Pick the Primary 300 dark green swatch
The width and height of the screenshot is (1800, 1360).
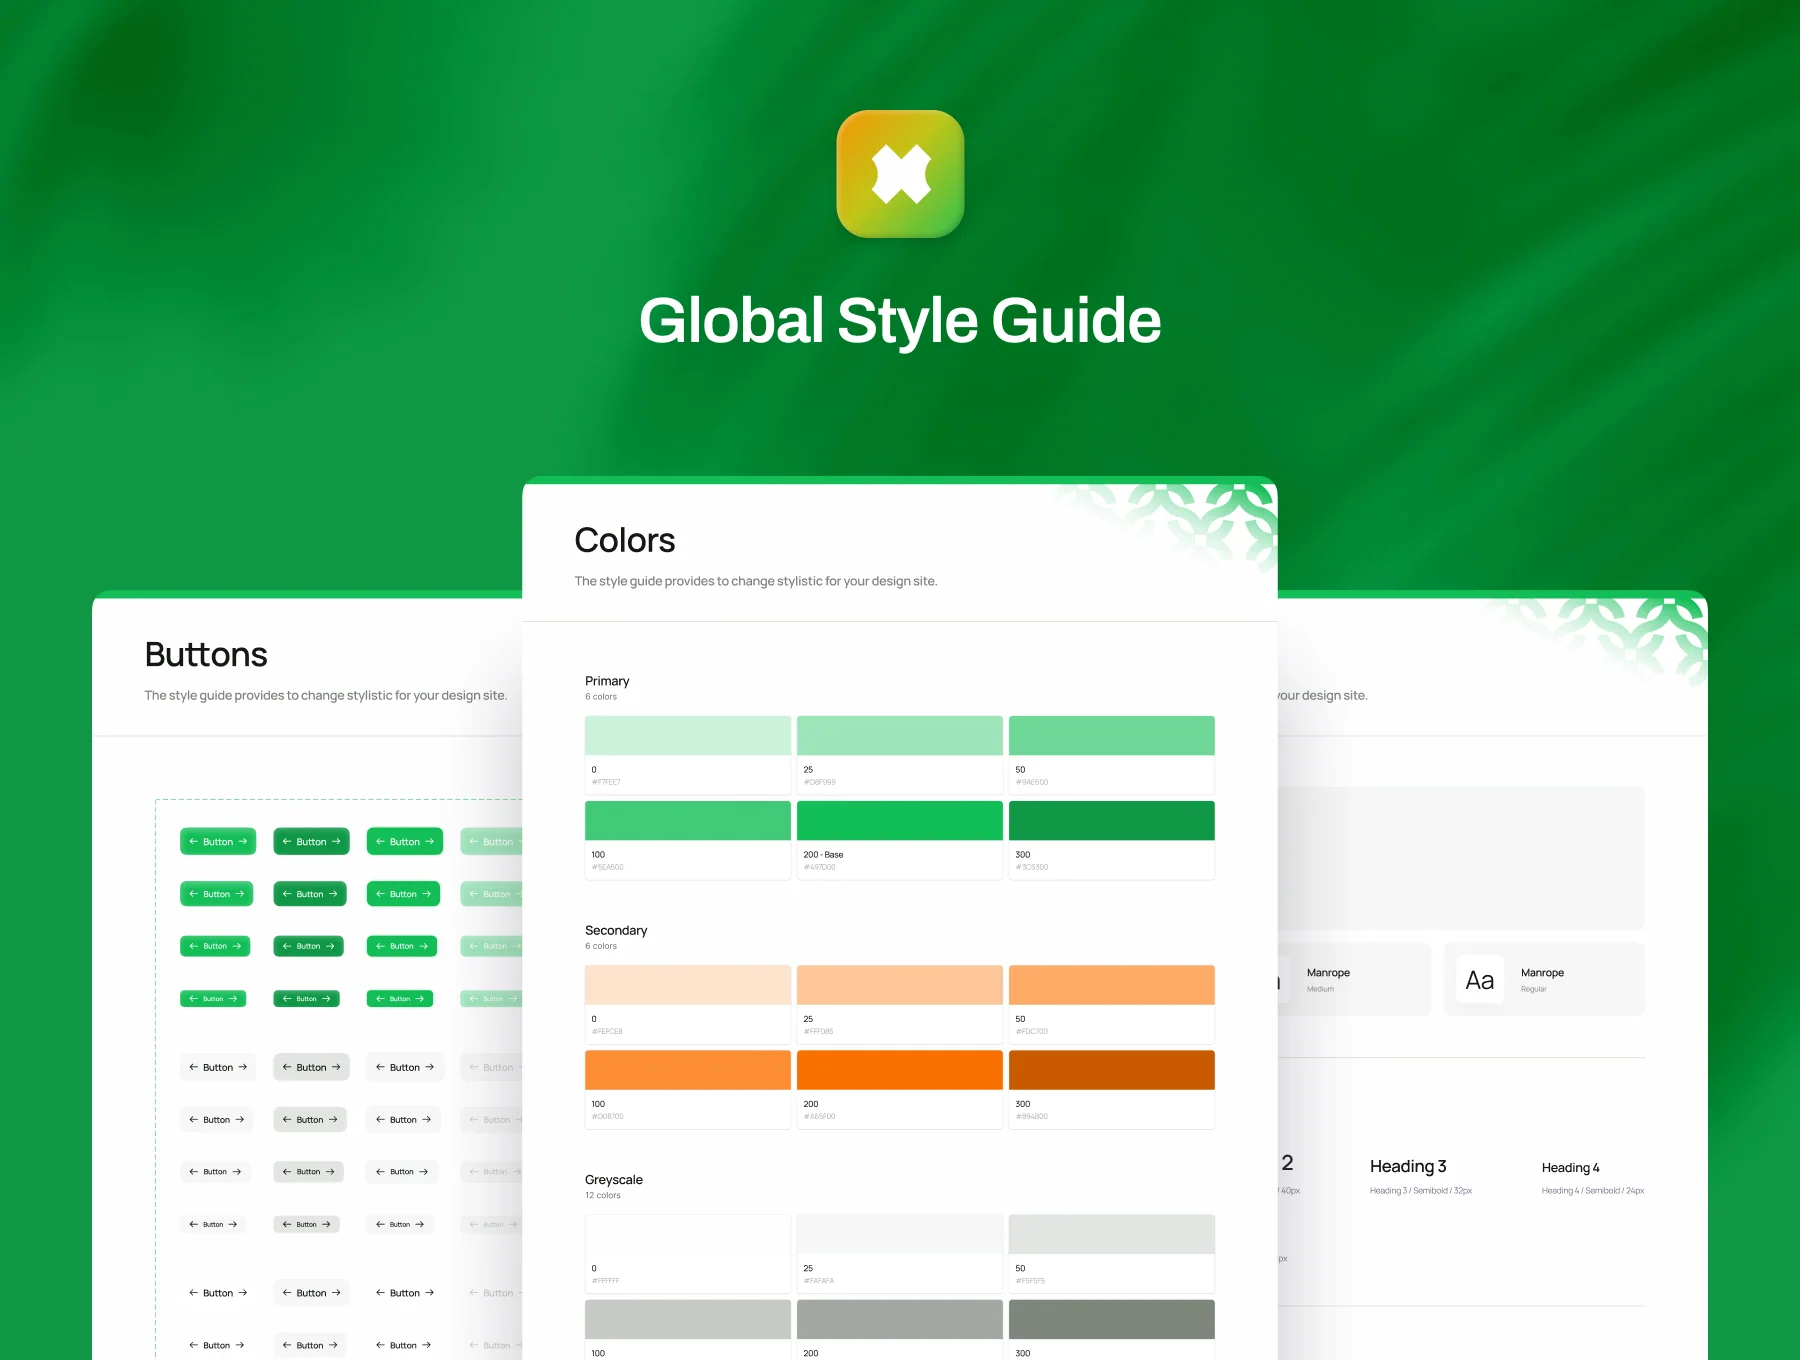coord(1112,820)
